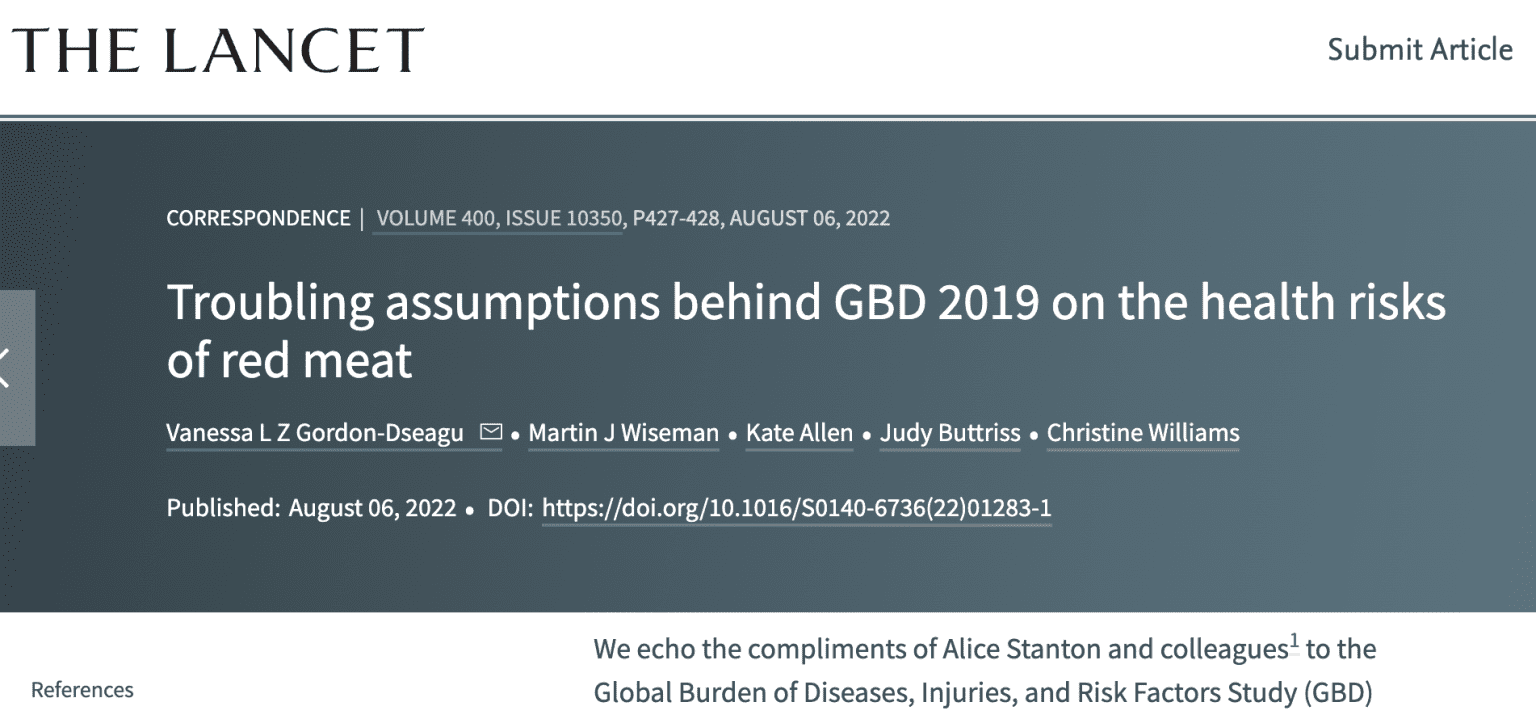Click the DOI label text
Image resolution: width=1536 pixels, height=719 pixels.
tap(510, 508)
